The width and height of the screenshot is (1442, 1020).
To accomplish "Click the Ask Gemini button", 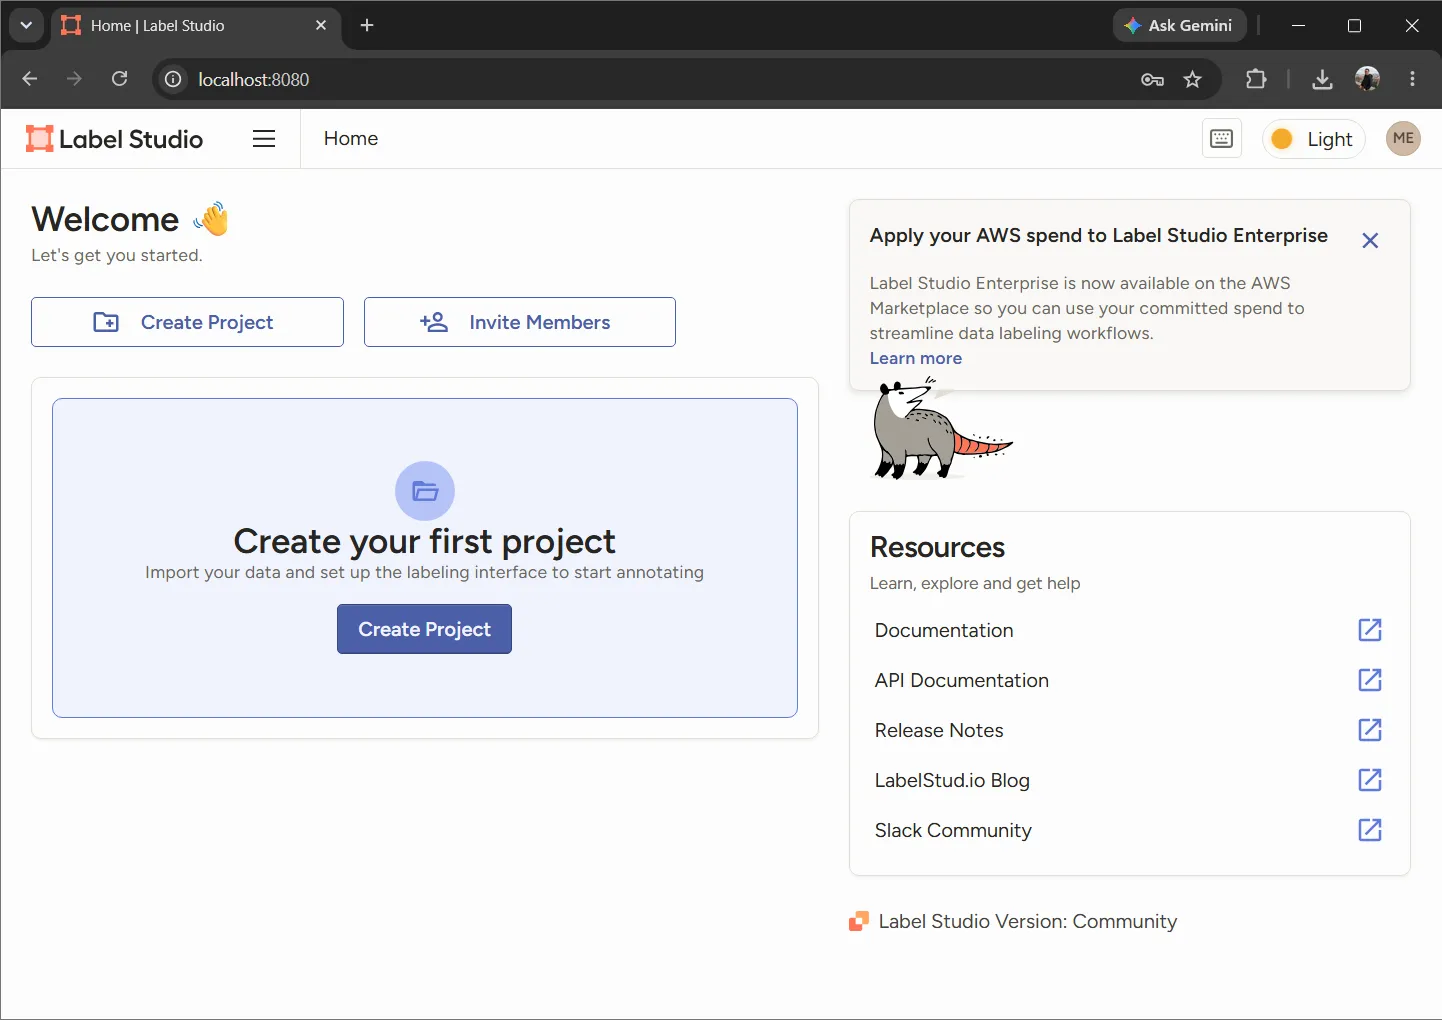I will 1179,26.
